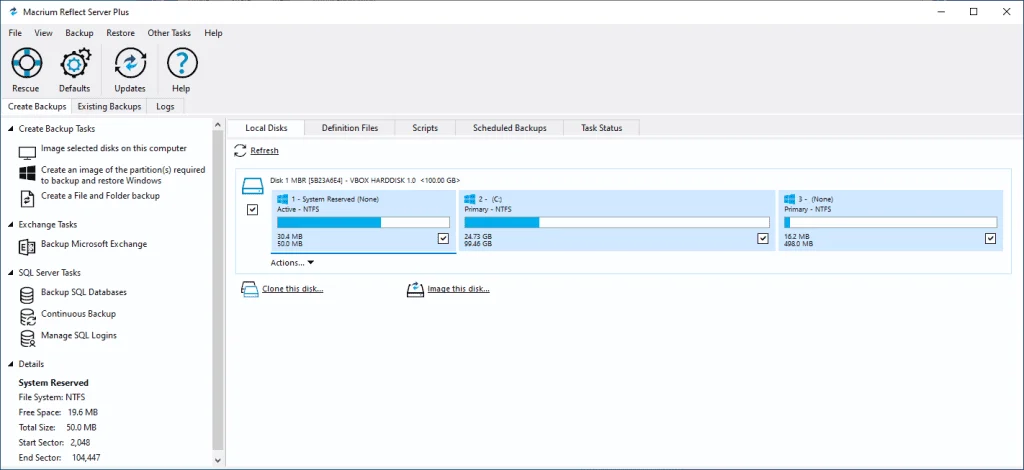Click the Backup SQL Databases icon

click(x=27, y=295)
